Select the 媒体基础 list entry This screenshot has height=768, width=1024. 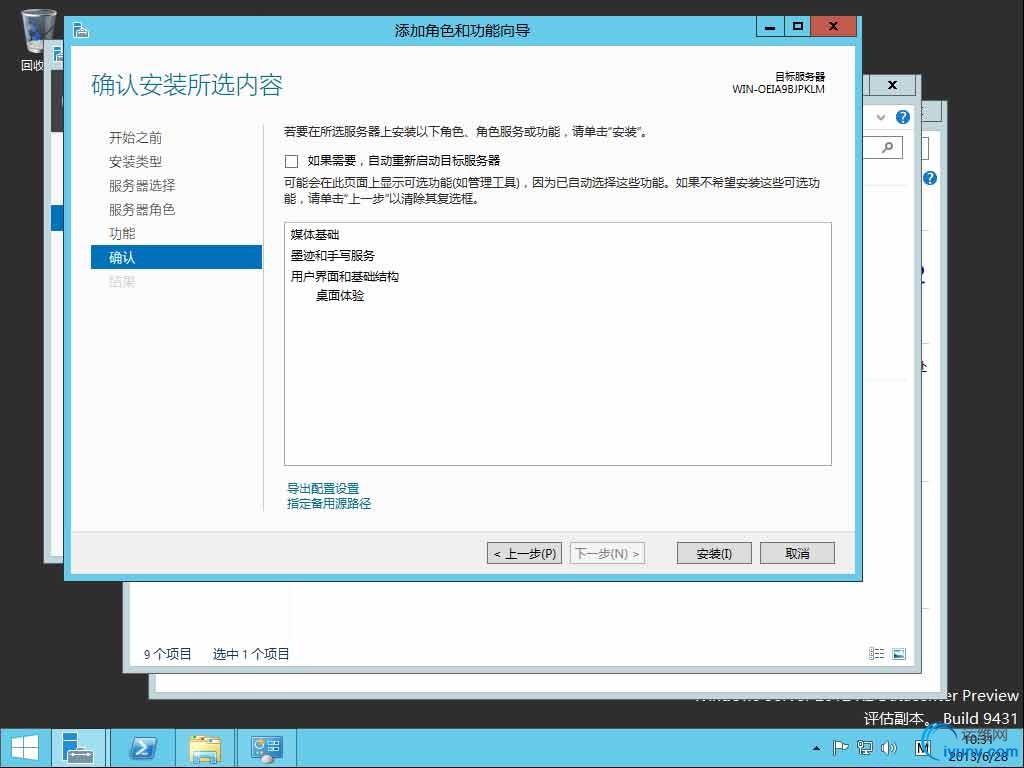point(315,234)
